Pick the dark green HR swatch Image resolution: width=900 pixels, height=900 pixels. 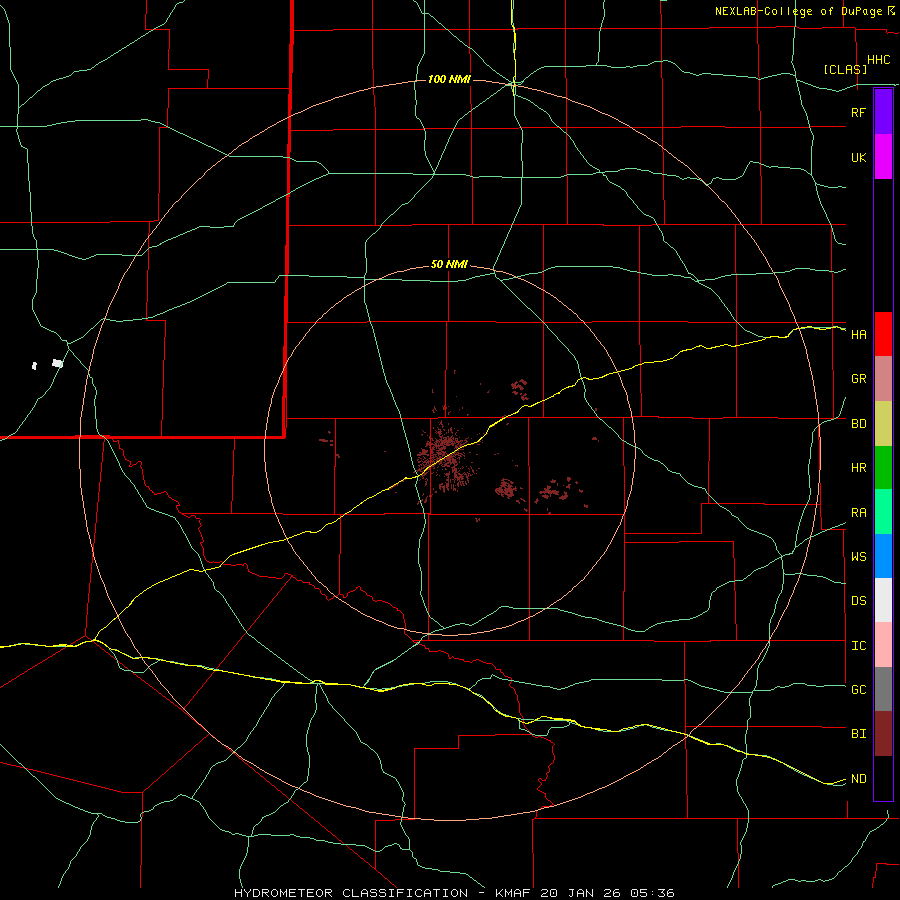(883, 468)
